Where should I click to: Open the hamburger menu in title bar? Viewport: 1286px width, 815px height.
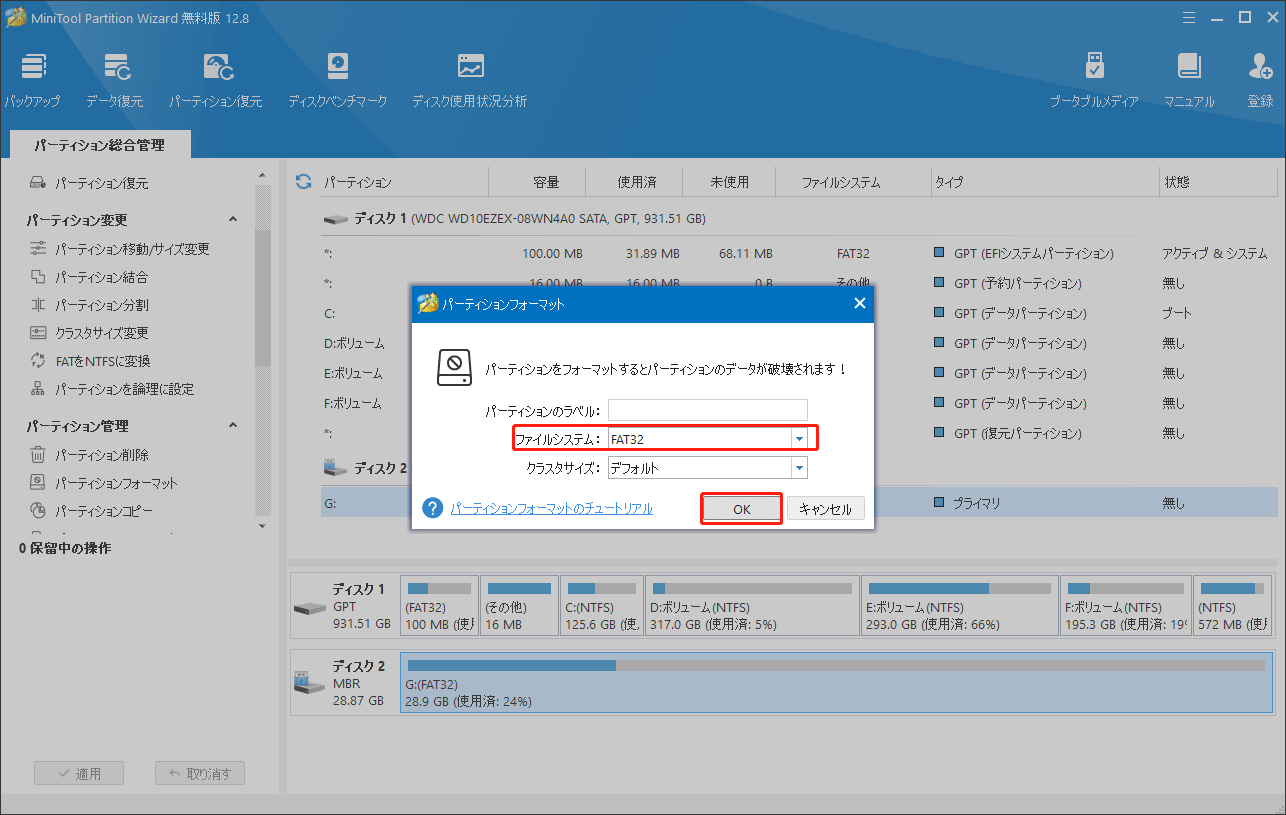1189,17
